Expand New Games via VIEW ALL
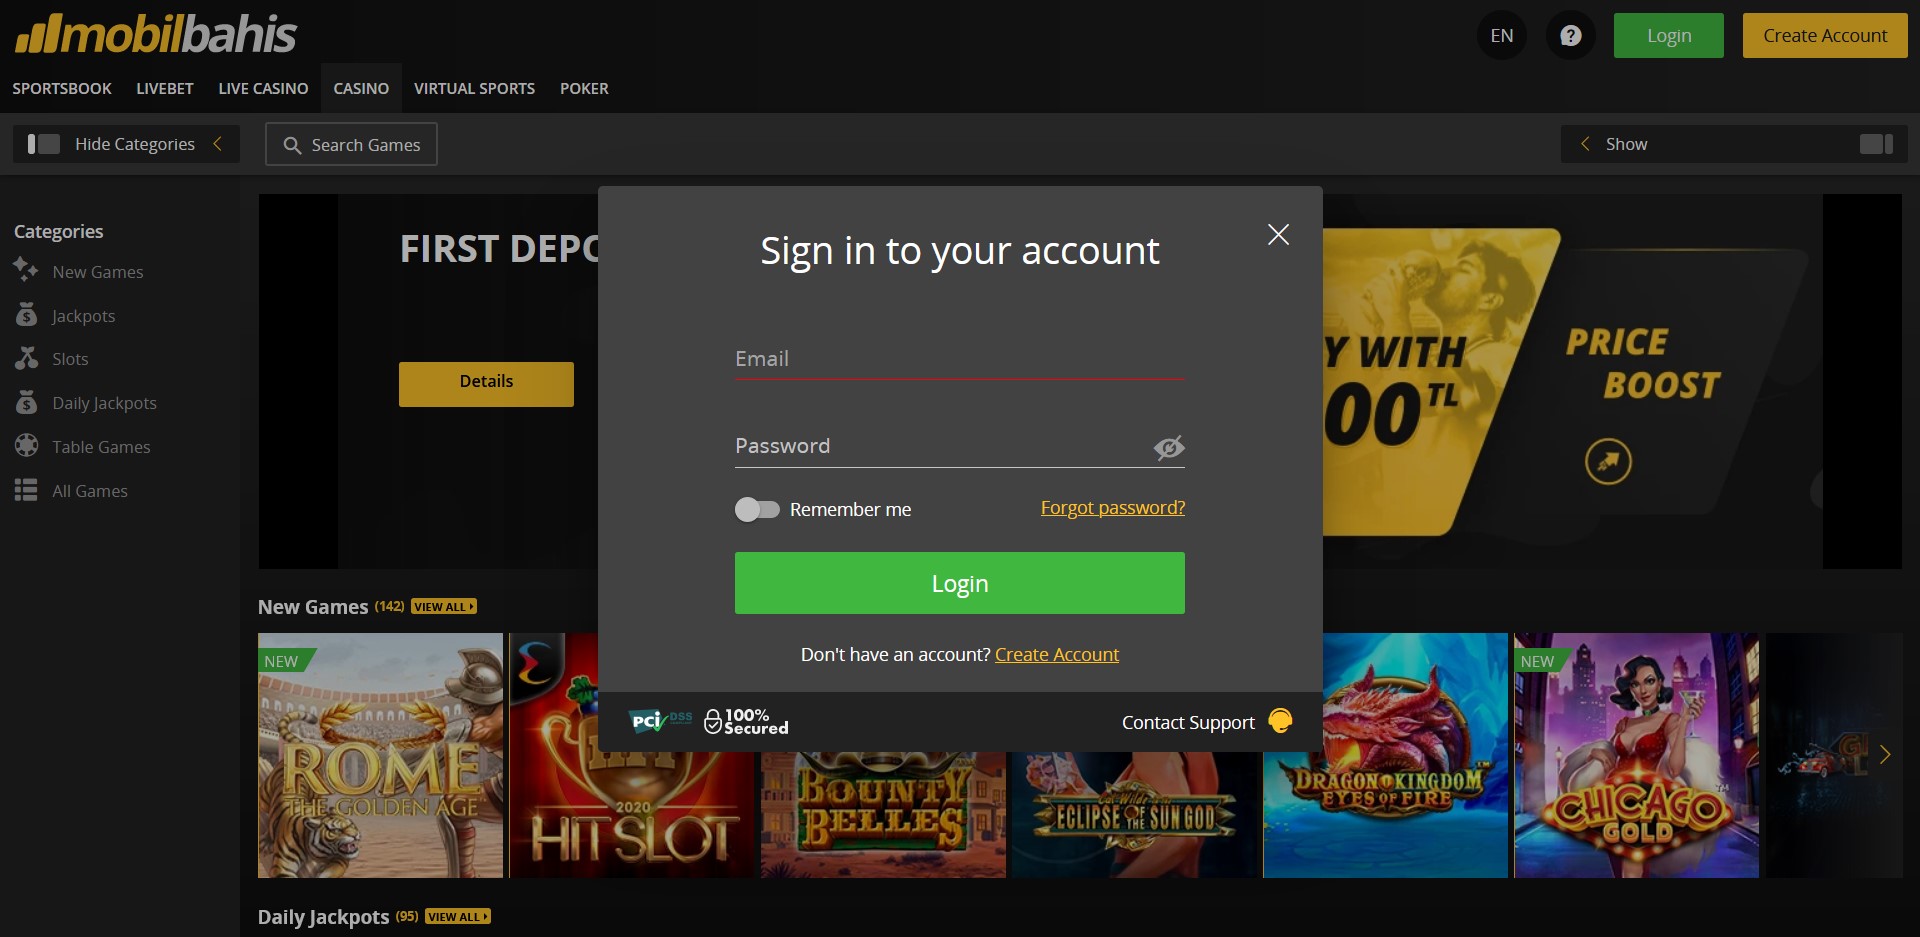Image resolution: width=1920 pixels, height=937 pixels. point(444,607)
